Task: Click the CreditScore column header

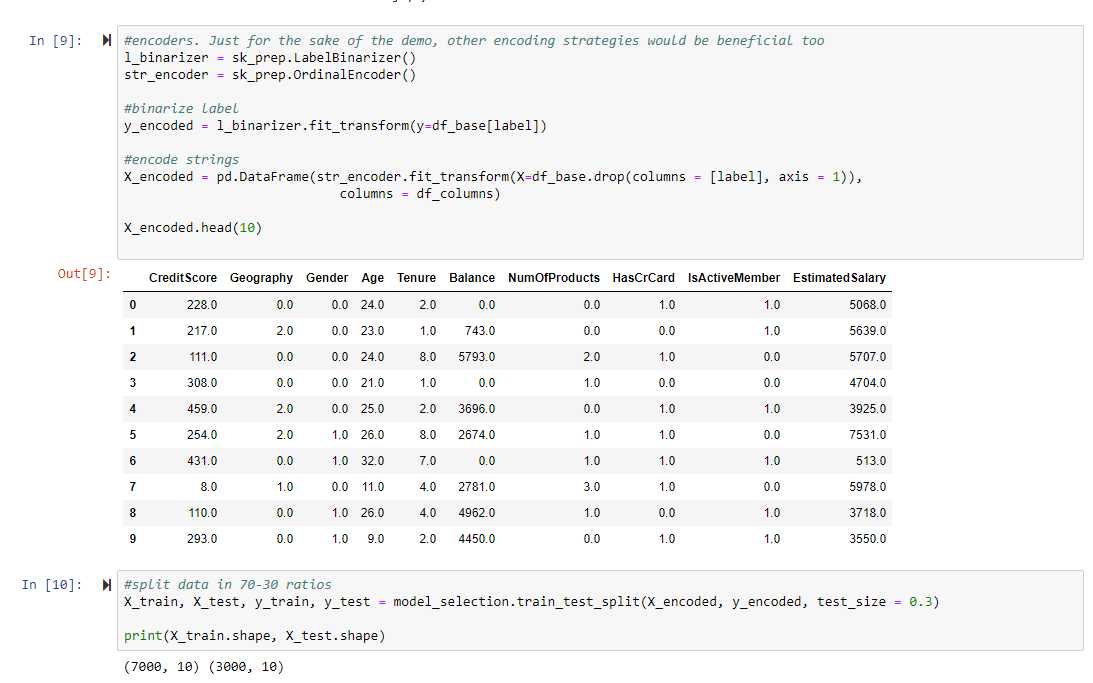Action: (185, 278)
